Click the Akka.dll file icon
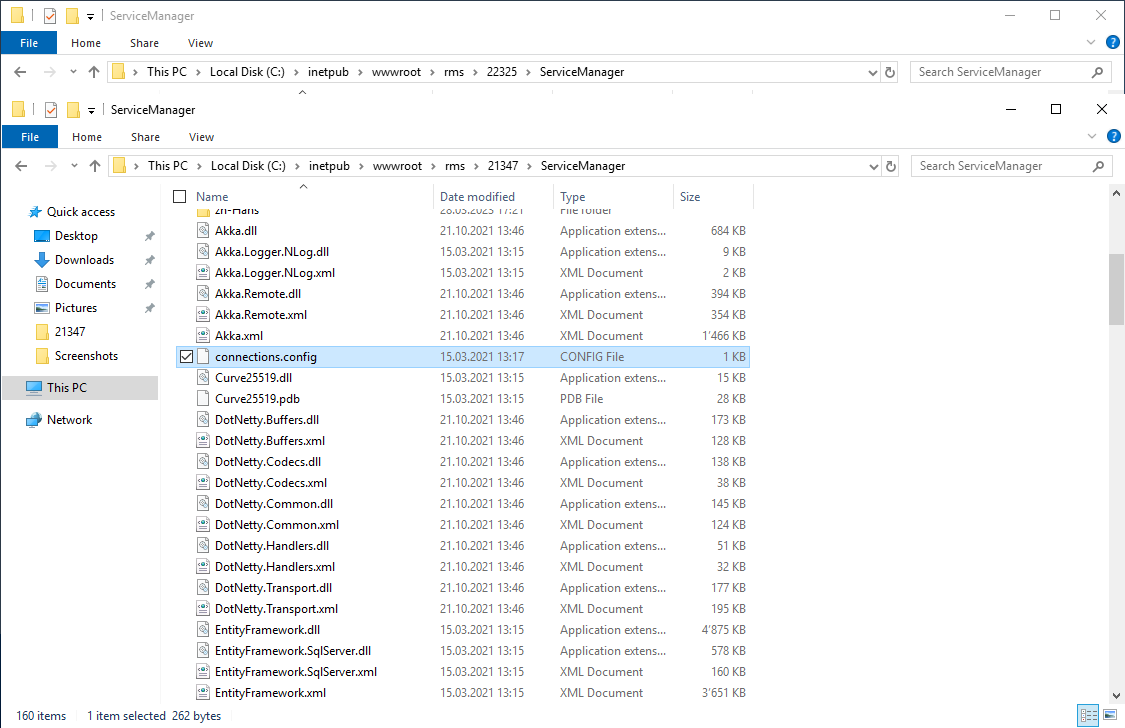1125x728 pixels. point(203,231)
